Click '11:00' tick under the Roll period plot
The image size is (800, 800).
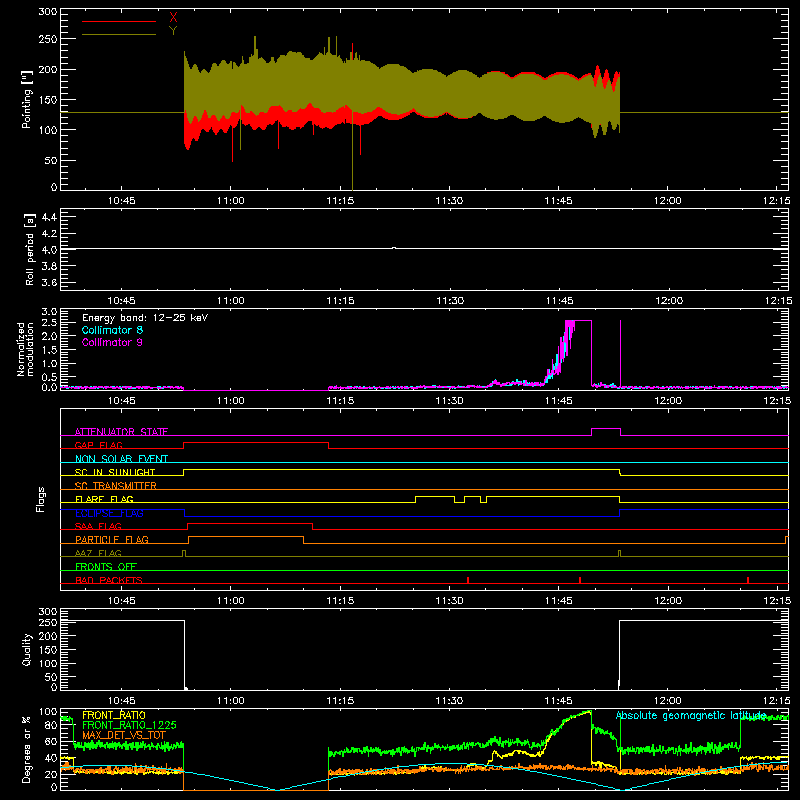point(231,301)
